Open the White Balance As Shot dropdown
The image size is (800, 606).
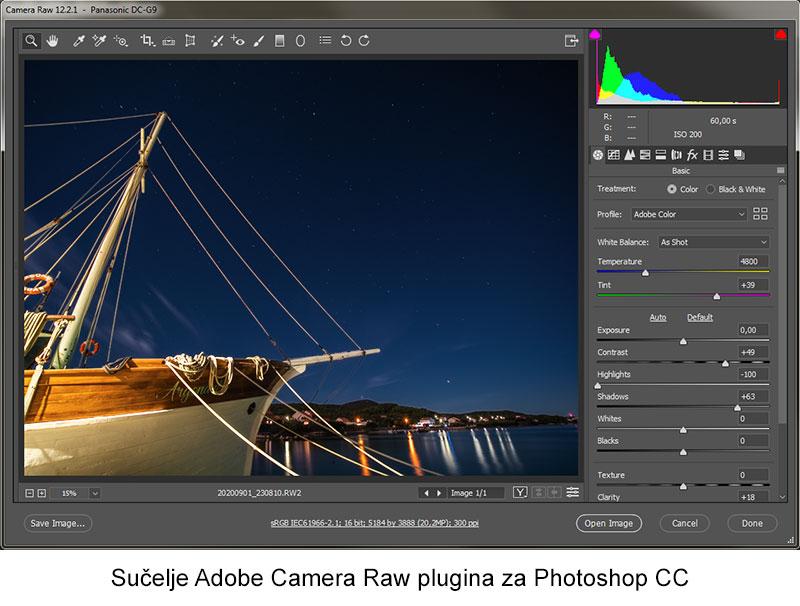pos(713,242)
